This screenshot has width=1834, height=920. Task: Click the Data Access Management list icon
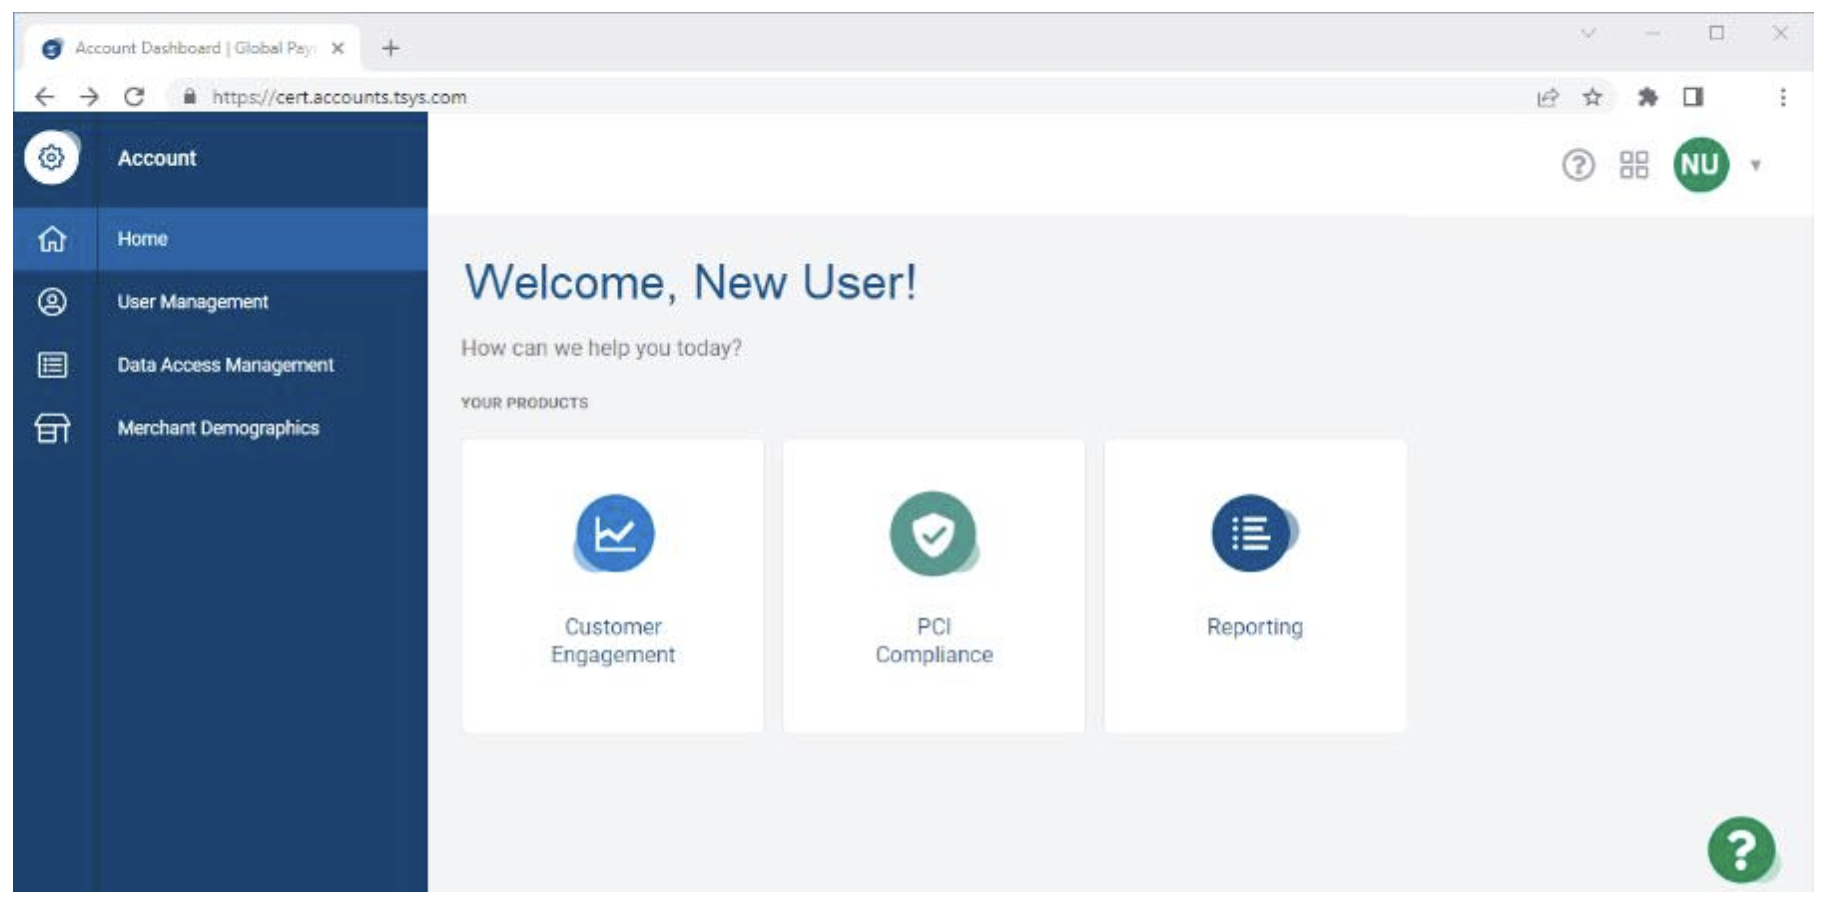pos(52,365)
